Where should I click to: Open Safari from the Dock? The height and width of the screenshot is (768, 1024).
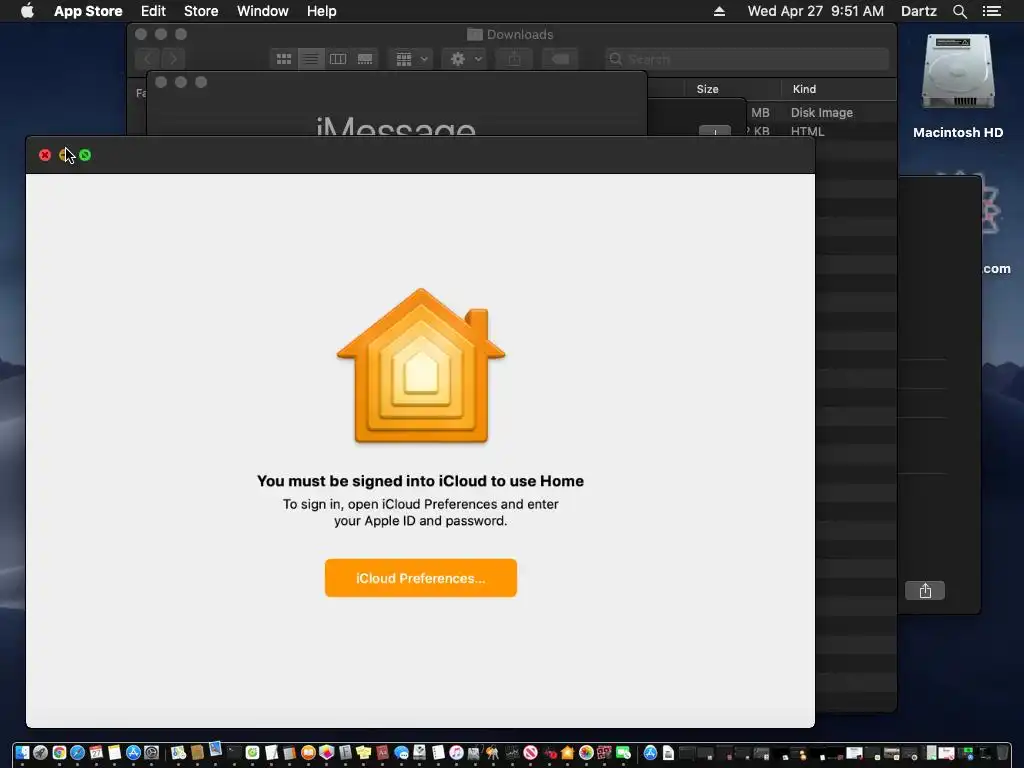pyautogui.click(x=77, y=752)
